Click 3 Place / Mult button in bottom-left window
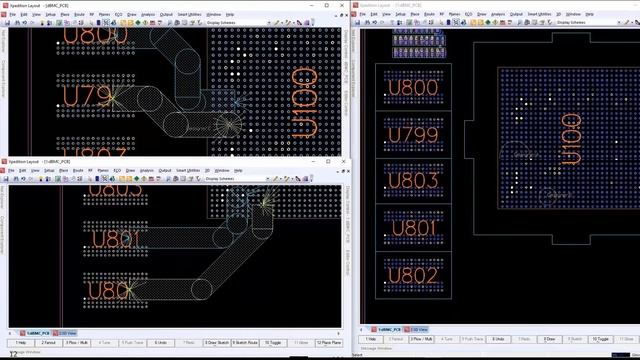Screen dimensions: 640x360 coord(77,343)
